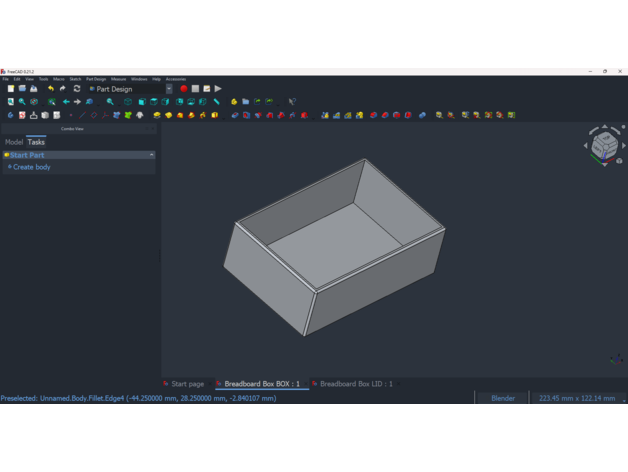The height and width of the screenshot is (472, 628).
Task: Click the new document icon
Action: click(x=10, y=89)
